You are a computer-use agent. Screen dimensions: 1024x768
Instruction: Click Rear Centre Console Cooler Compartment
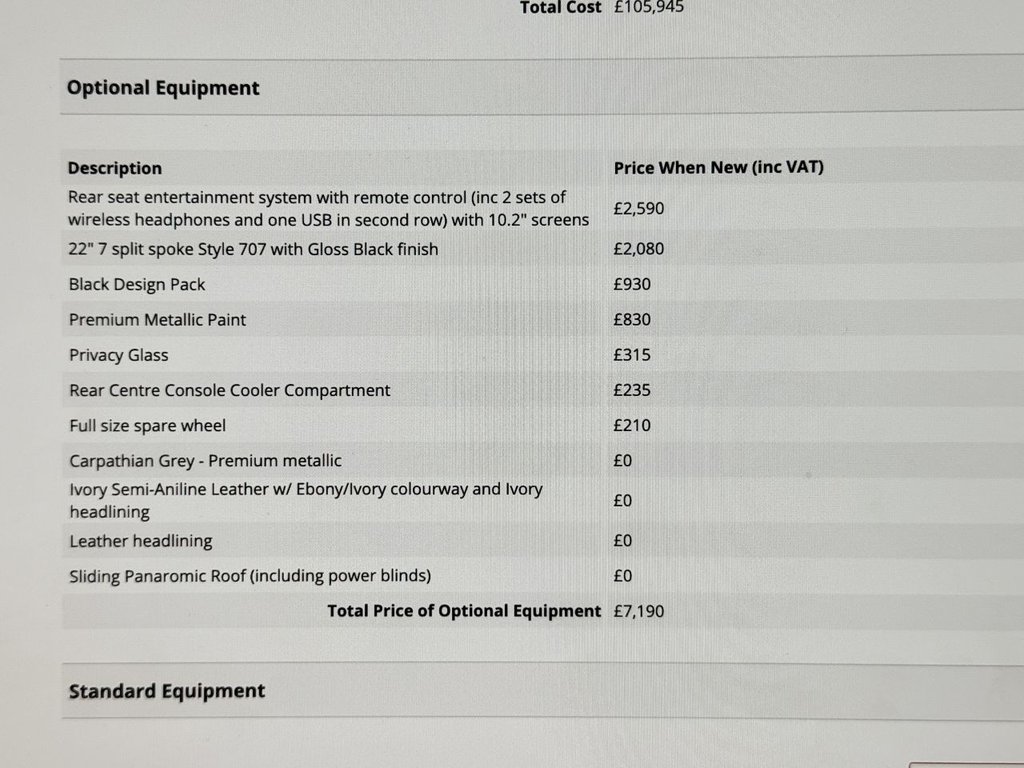[229, 390]
